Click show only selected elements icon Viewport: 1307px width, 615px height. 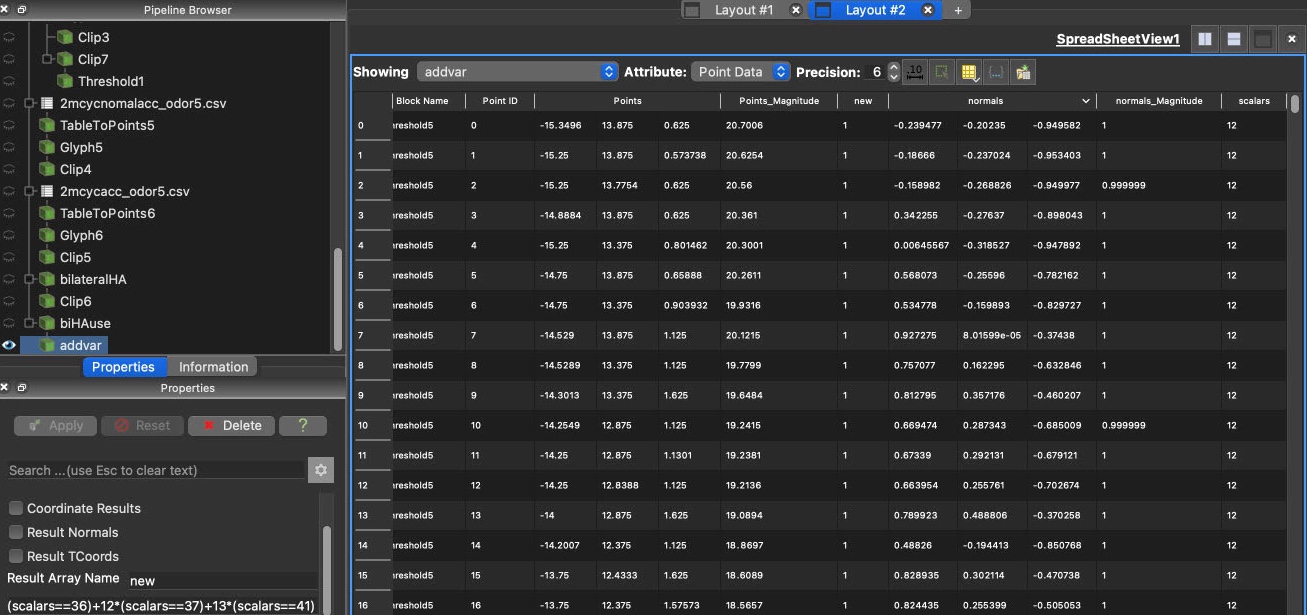tap(941, 72)
